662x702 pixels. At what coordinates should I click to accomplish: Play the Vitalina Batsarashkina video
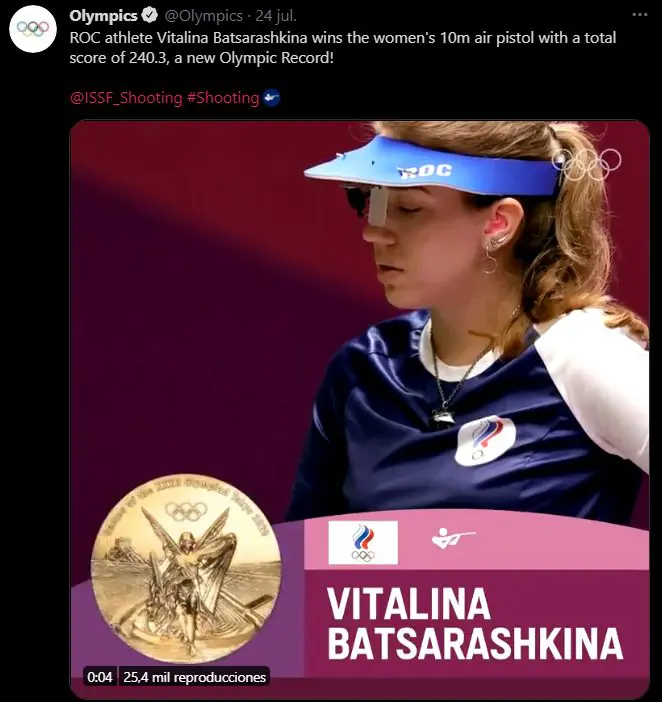[359, 409]
